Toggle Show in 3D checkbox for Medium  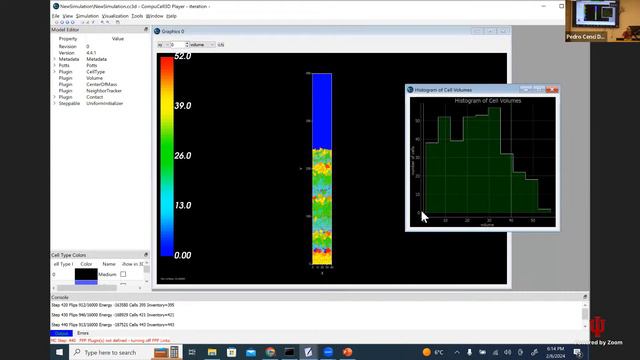pos(123,274)
